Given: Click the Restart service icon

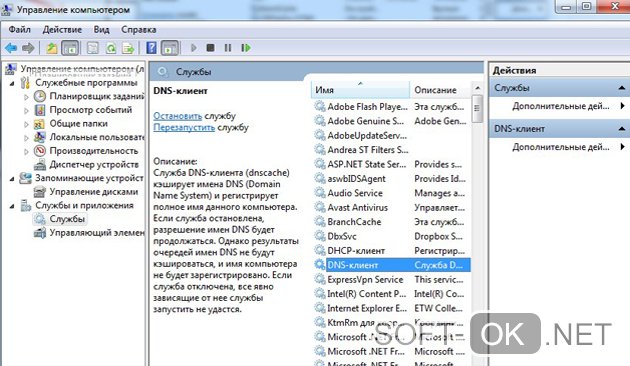Looking at the screenshot, I should [x=246, y=48].
